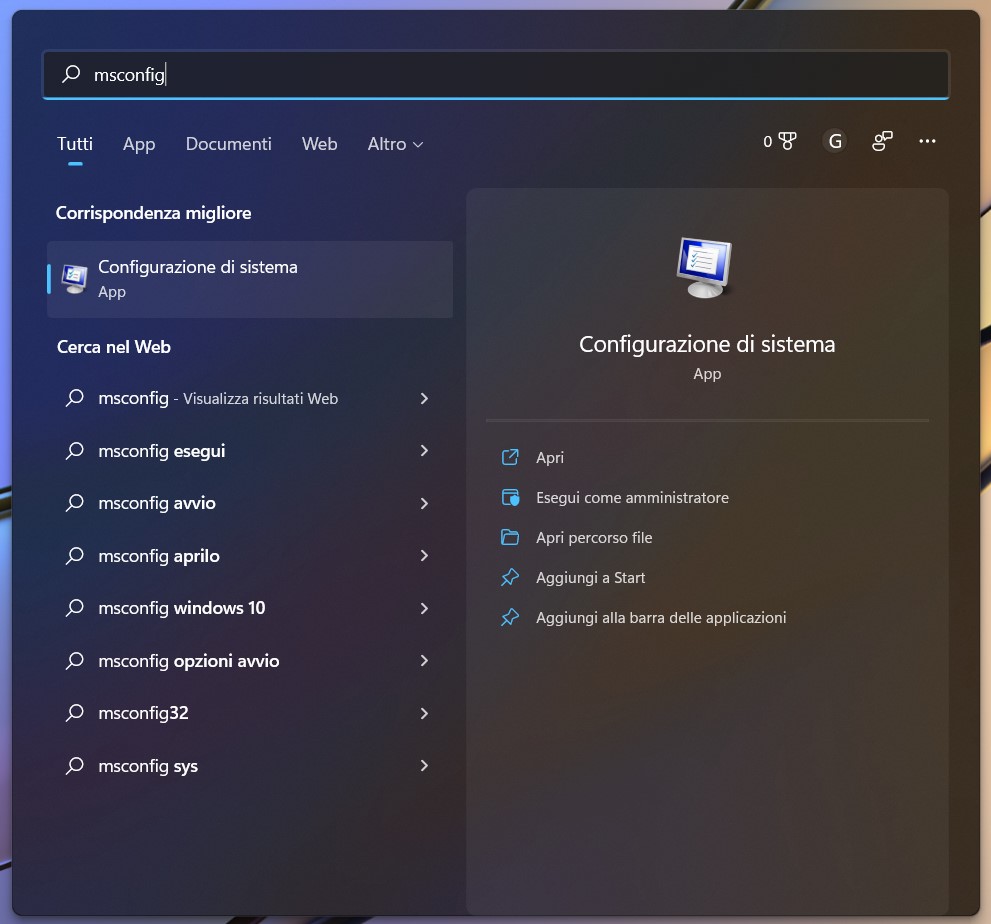Choose Apri percorso file
This screenshot has height=924, width=991.
(x=594, y=537)
